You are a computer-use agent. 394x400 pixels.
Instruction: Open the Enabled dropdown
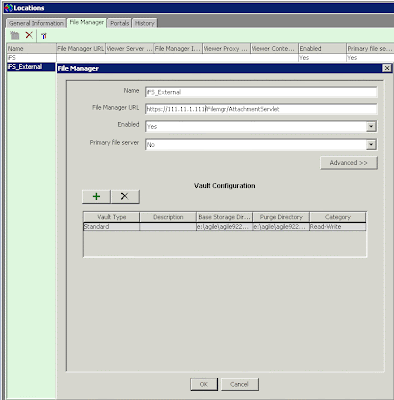point(371,126)
